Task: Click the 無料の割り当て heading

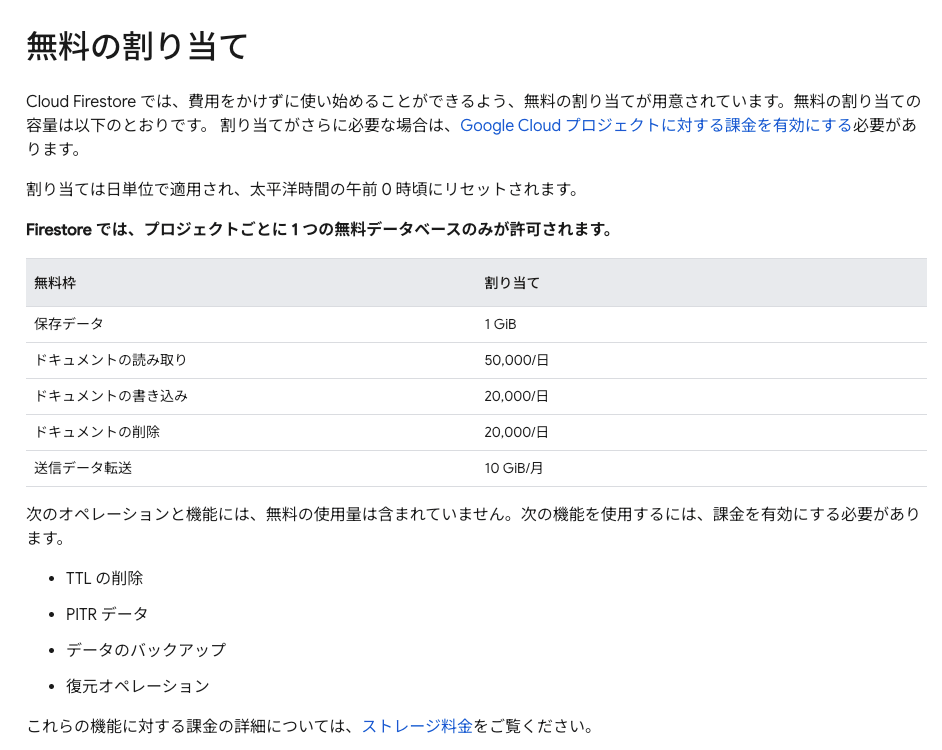Action: pyautogui.click(x=137, y=46)
